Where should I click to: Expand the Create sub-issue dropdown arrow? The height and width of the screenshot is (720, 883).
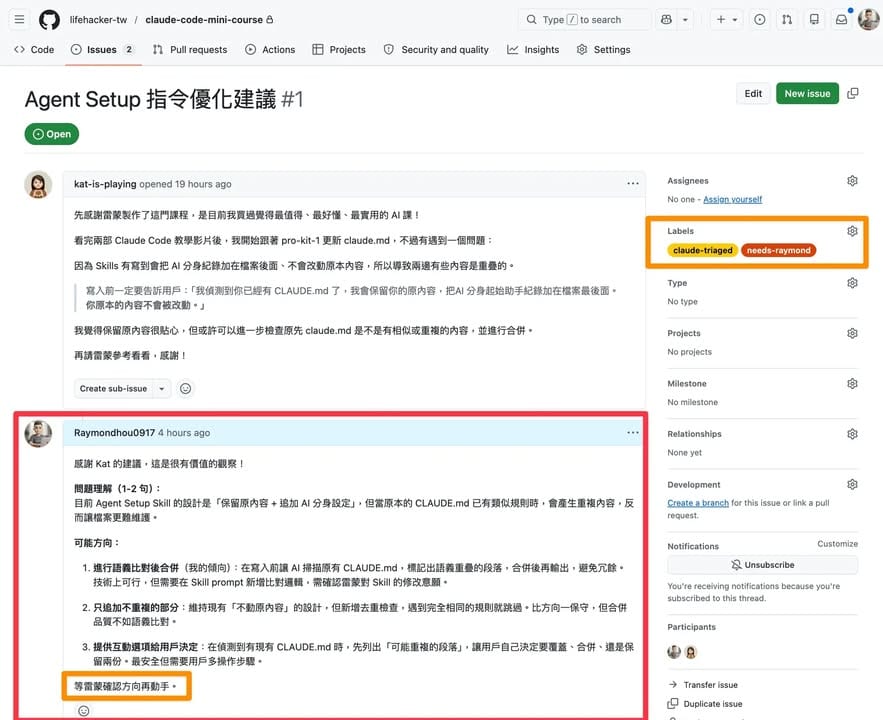(x=162, y=388)
